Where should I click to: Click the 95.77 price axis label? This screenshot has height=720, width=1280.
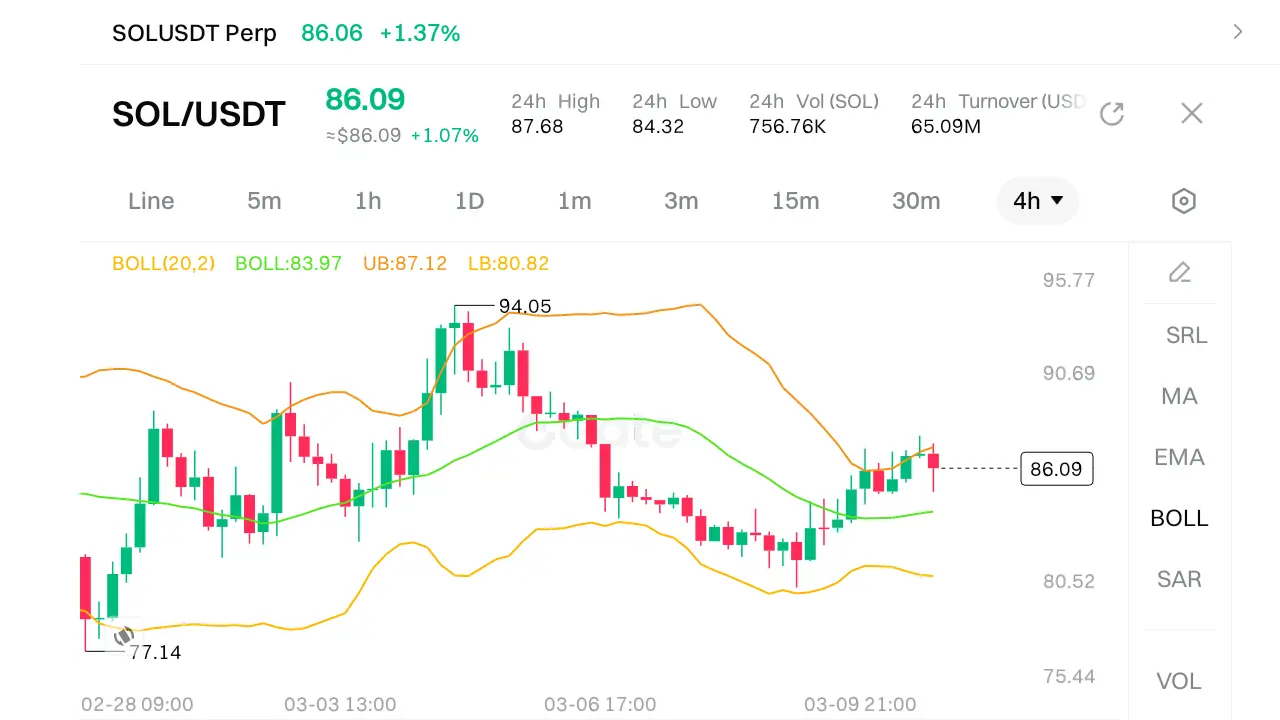point(1069,280)
